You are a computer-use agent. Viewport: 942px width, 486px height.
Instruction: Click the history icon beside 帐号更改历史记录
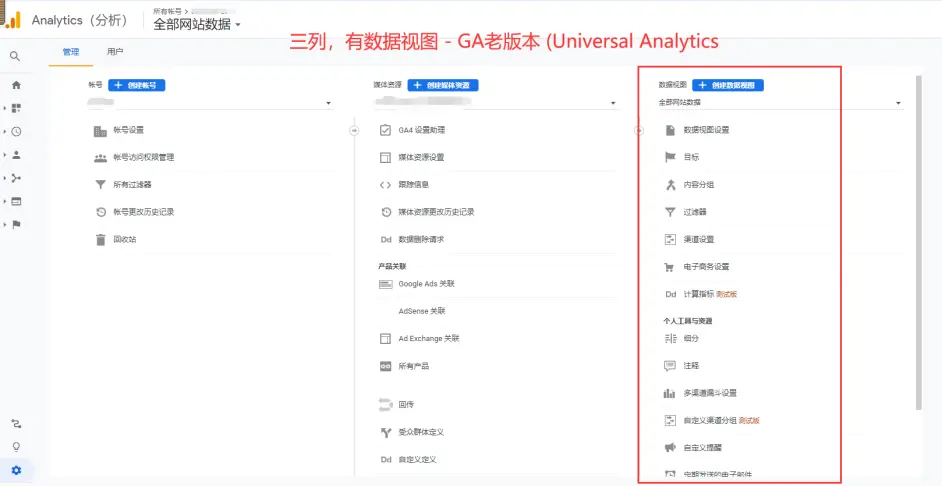[x=100, y=212]
